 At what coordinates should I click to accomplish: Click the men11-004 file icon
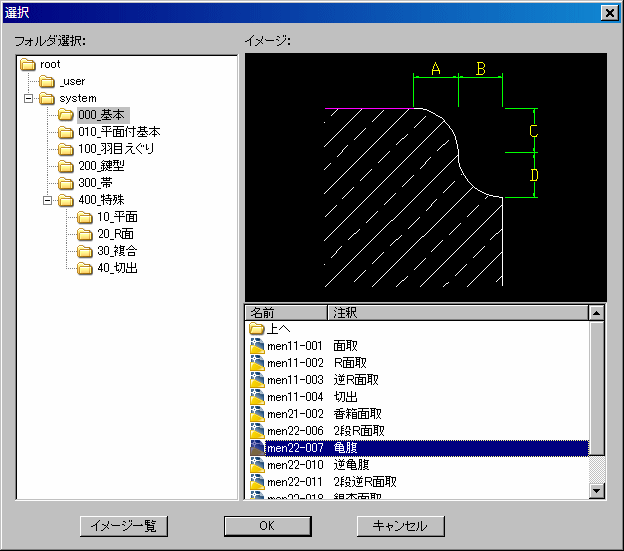pyautogui.click(x=257, y=397)
